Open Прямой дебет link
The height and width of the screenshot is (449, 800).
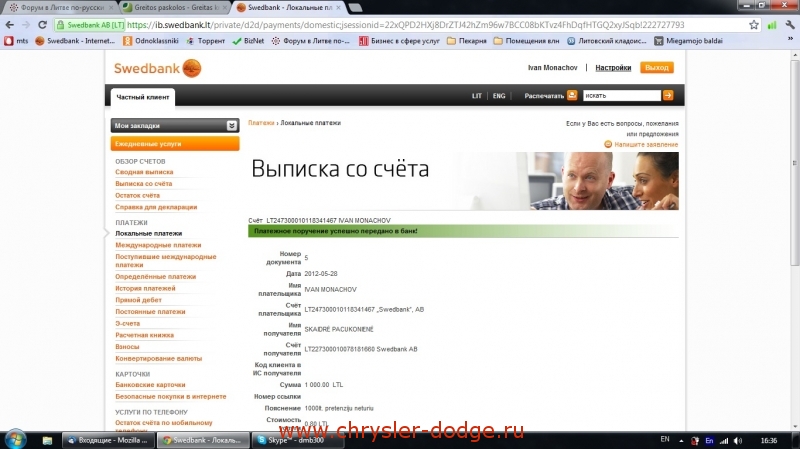pos(138,300)
